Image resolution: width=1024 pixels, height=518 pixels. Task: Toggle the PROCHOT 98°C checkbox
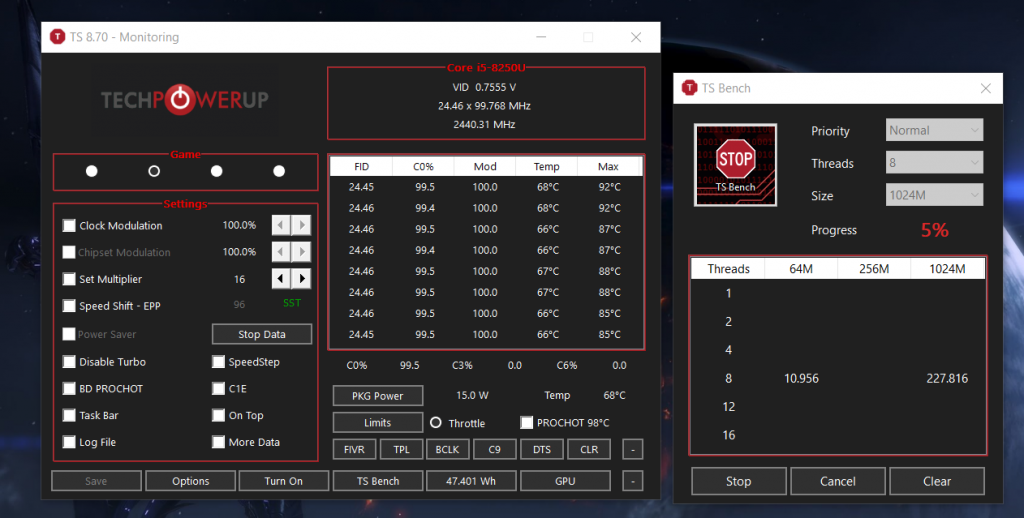pos(526,423)
